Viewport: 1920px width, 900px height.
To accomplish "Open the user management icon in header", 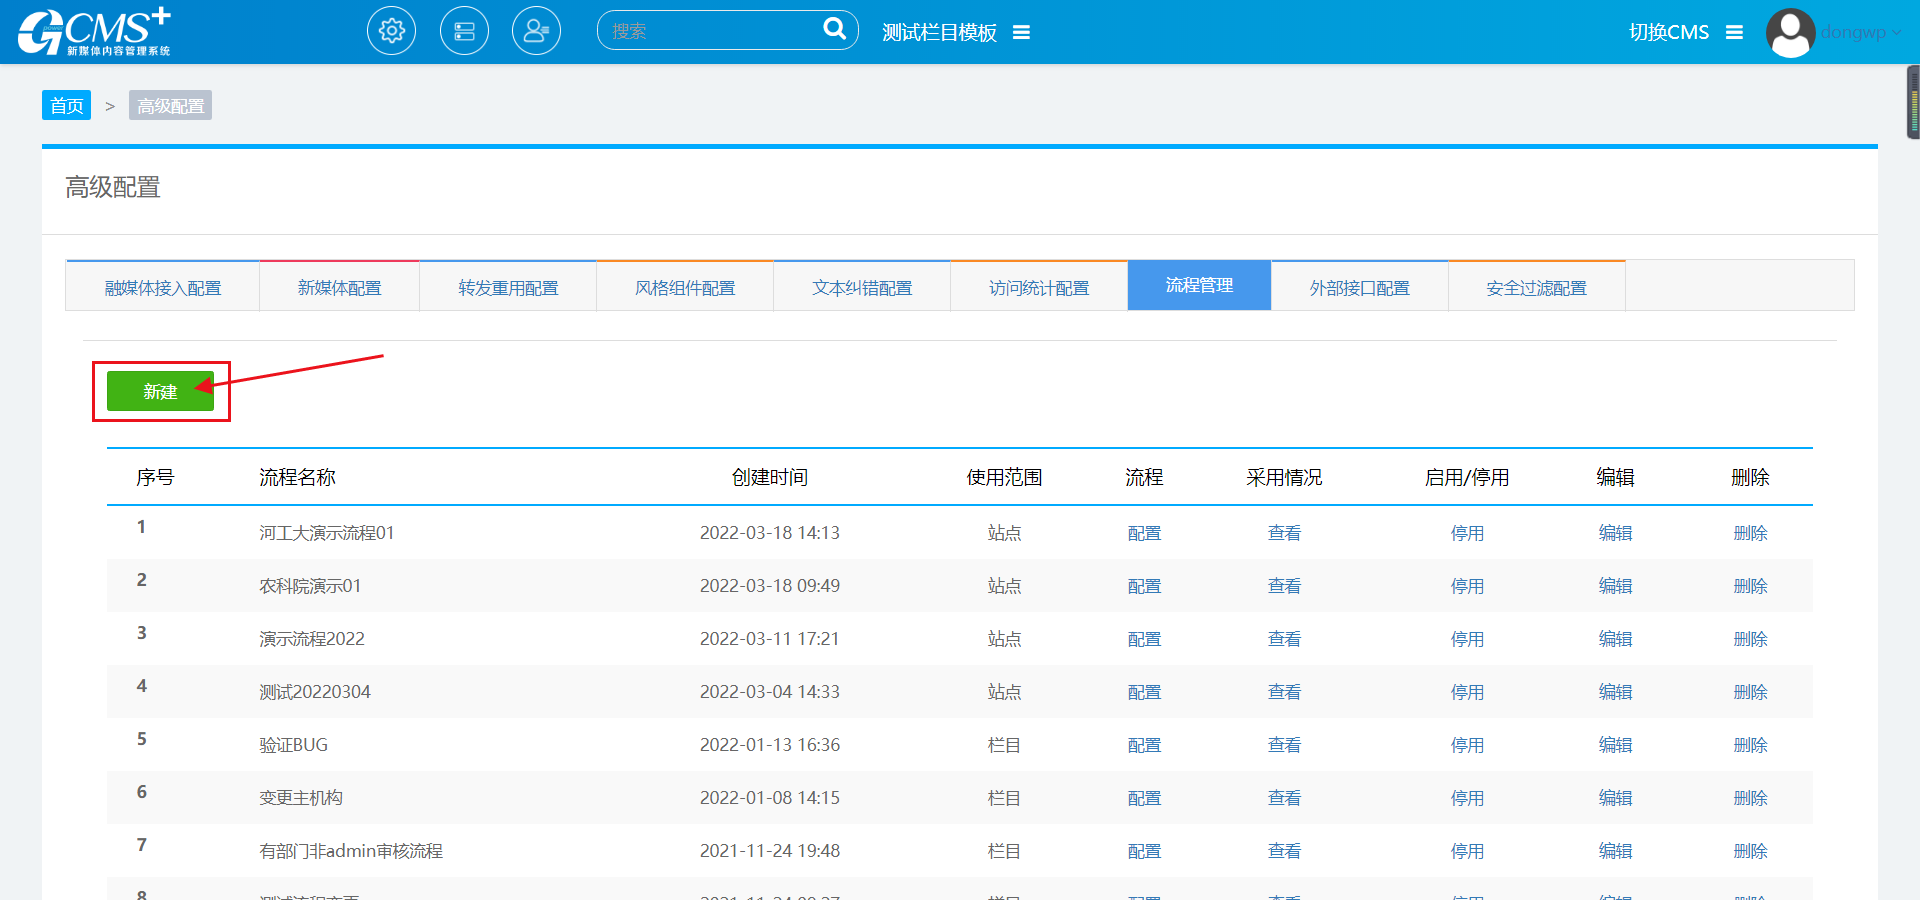I will 536,31.
